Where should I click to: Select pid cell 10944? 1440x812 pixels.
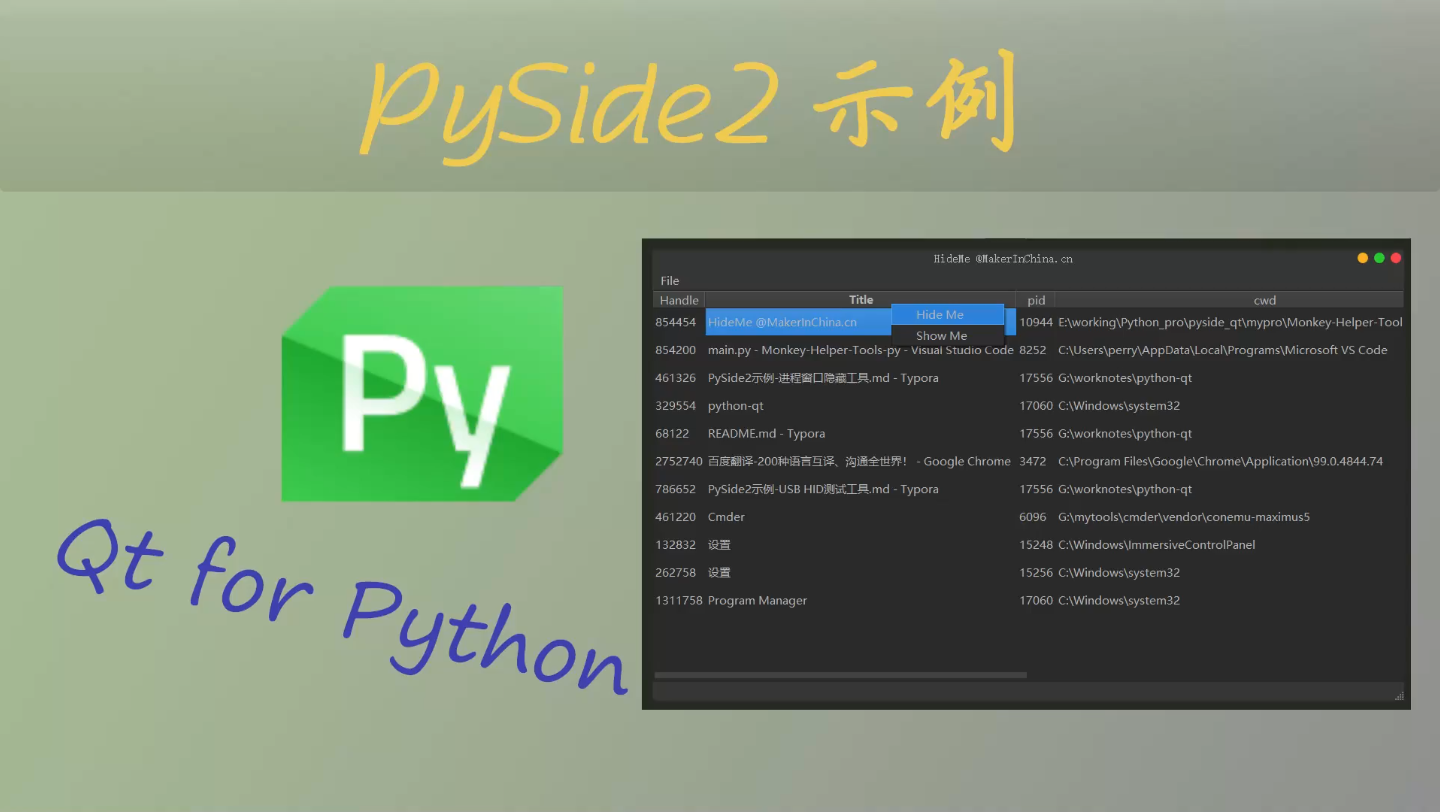pos(1036,322)
